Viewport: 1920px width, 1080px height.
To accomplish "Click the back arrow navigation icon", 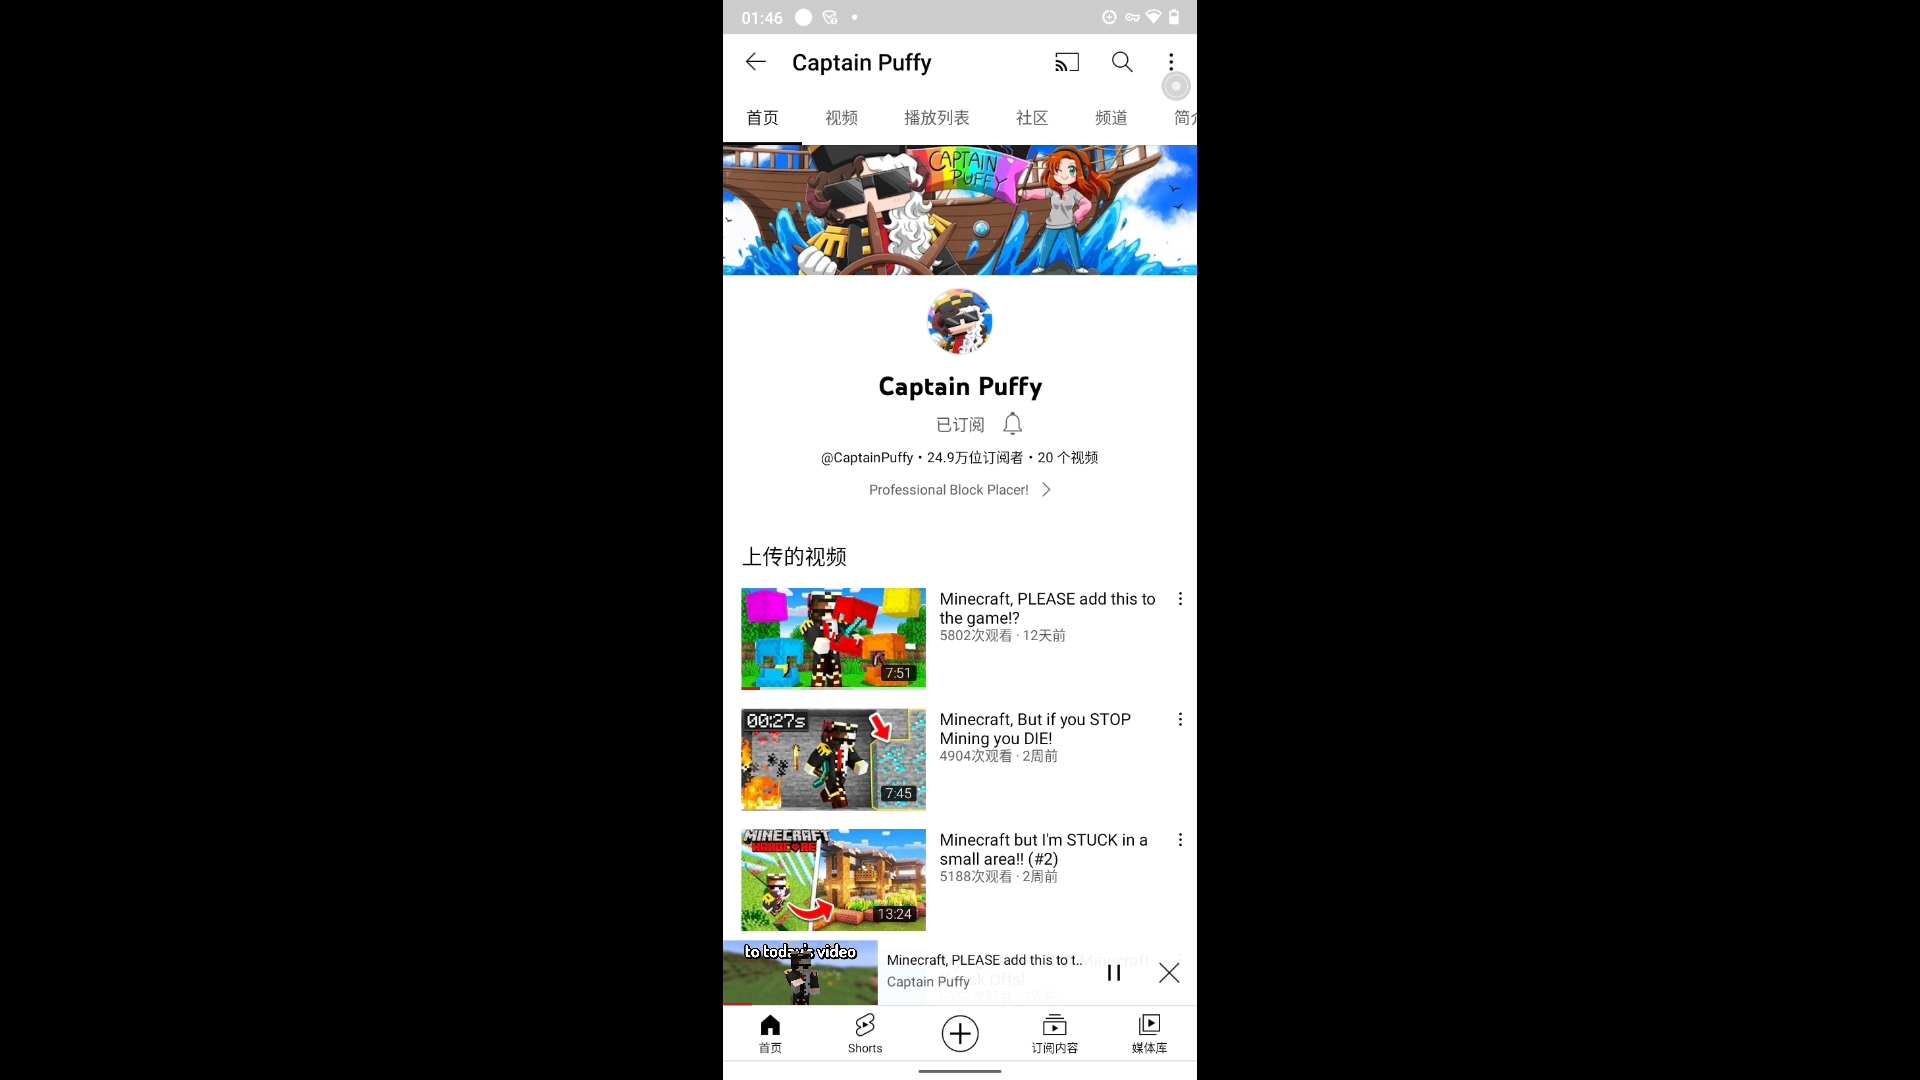I will click(x=754, y=62).
